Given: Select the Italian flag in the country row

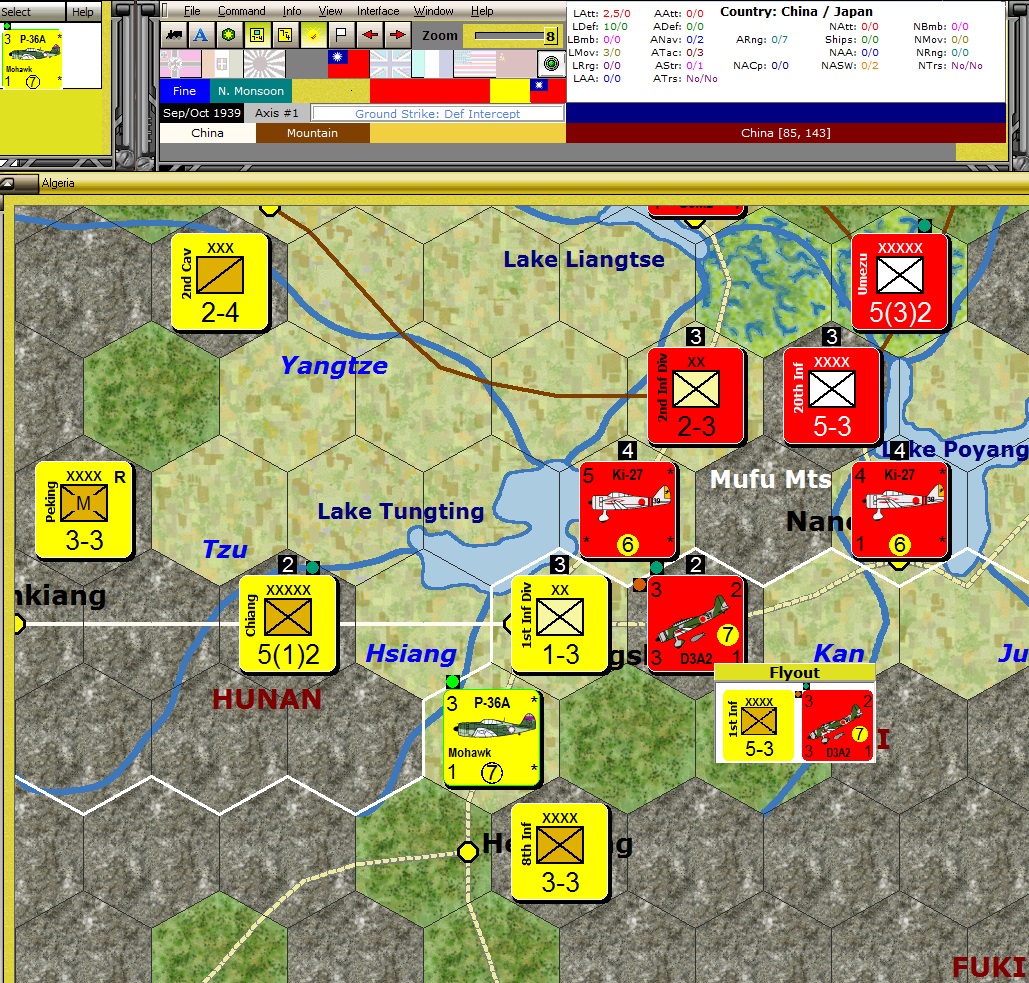Looking at the screenshot, I should click(x=222, y=64).
